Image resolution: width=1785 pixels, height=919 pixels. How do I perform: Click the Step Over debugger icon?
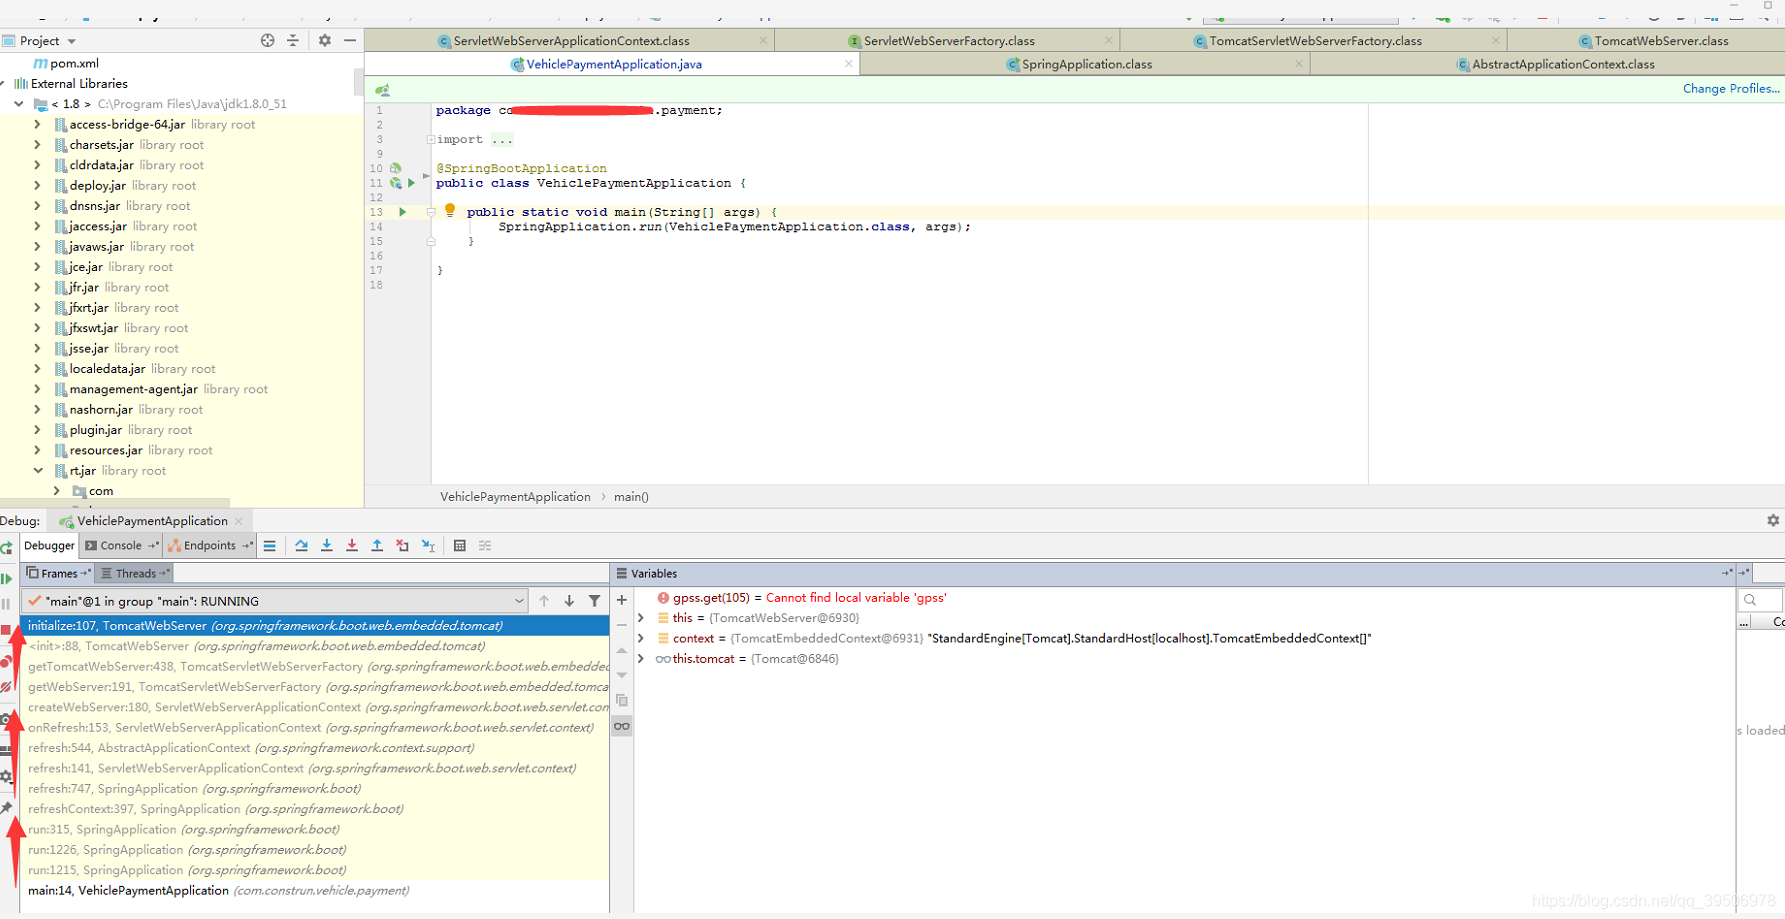point(301,546)
